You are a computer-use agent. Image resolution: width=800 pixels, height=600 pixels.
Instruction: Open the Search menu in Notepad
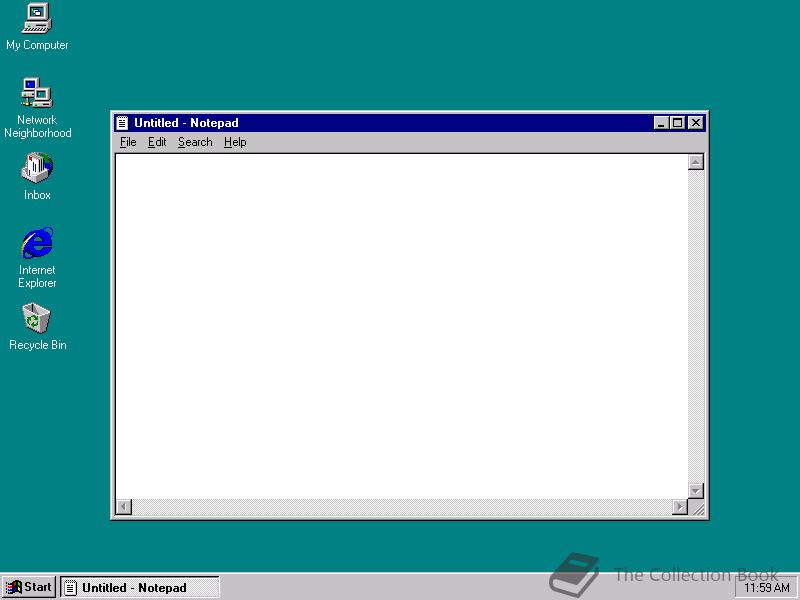(195, 142)
